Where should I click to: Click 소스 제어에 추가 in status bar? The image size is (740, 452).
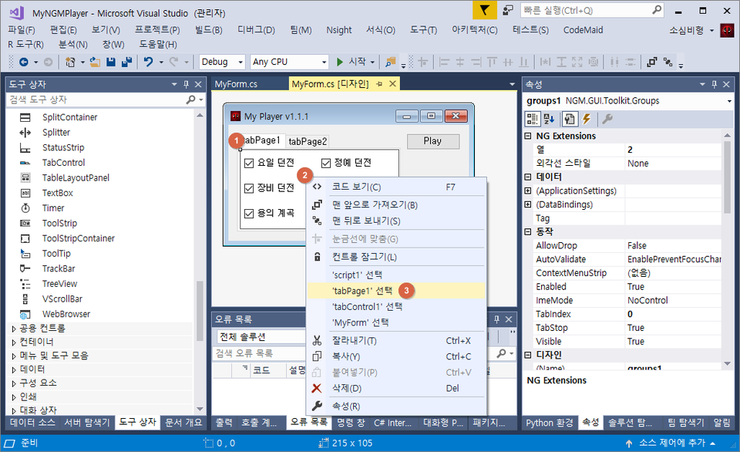[x=672, y=443]
